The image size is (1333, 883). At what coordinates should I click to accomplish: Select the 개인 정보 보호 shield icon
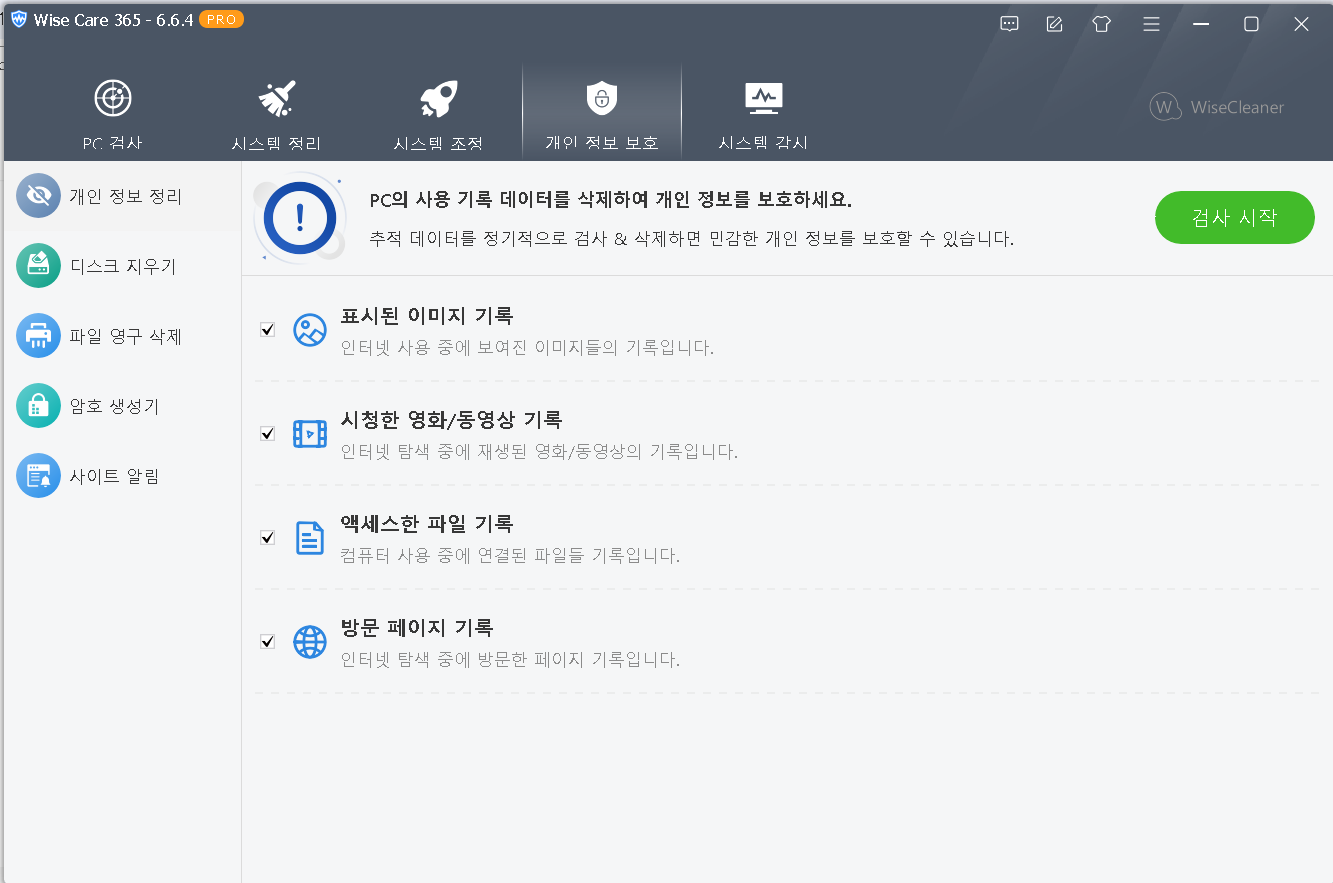point(601,98)
